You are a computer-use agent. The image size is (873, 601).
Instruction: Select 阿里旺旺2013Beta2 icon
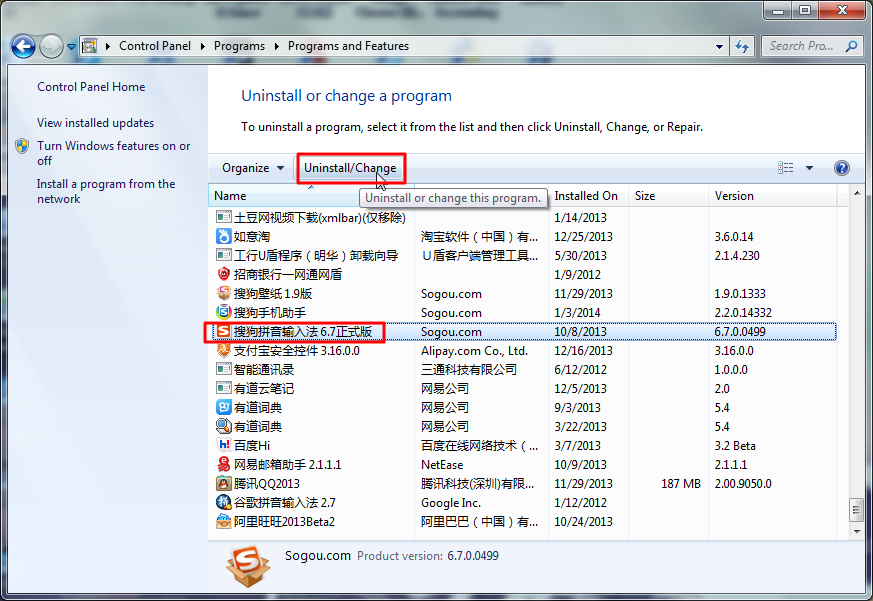(223, 521)
